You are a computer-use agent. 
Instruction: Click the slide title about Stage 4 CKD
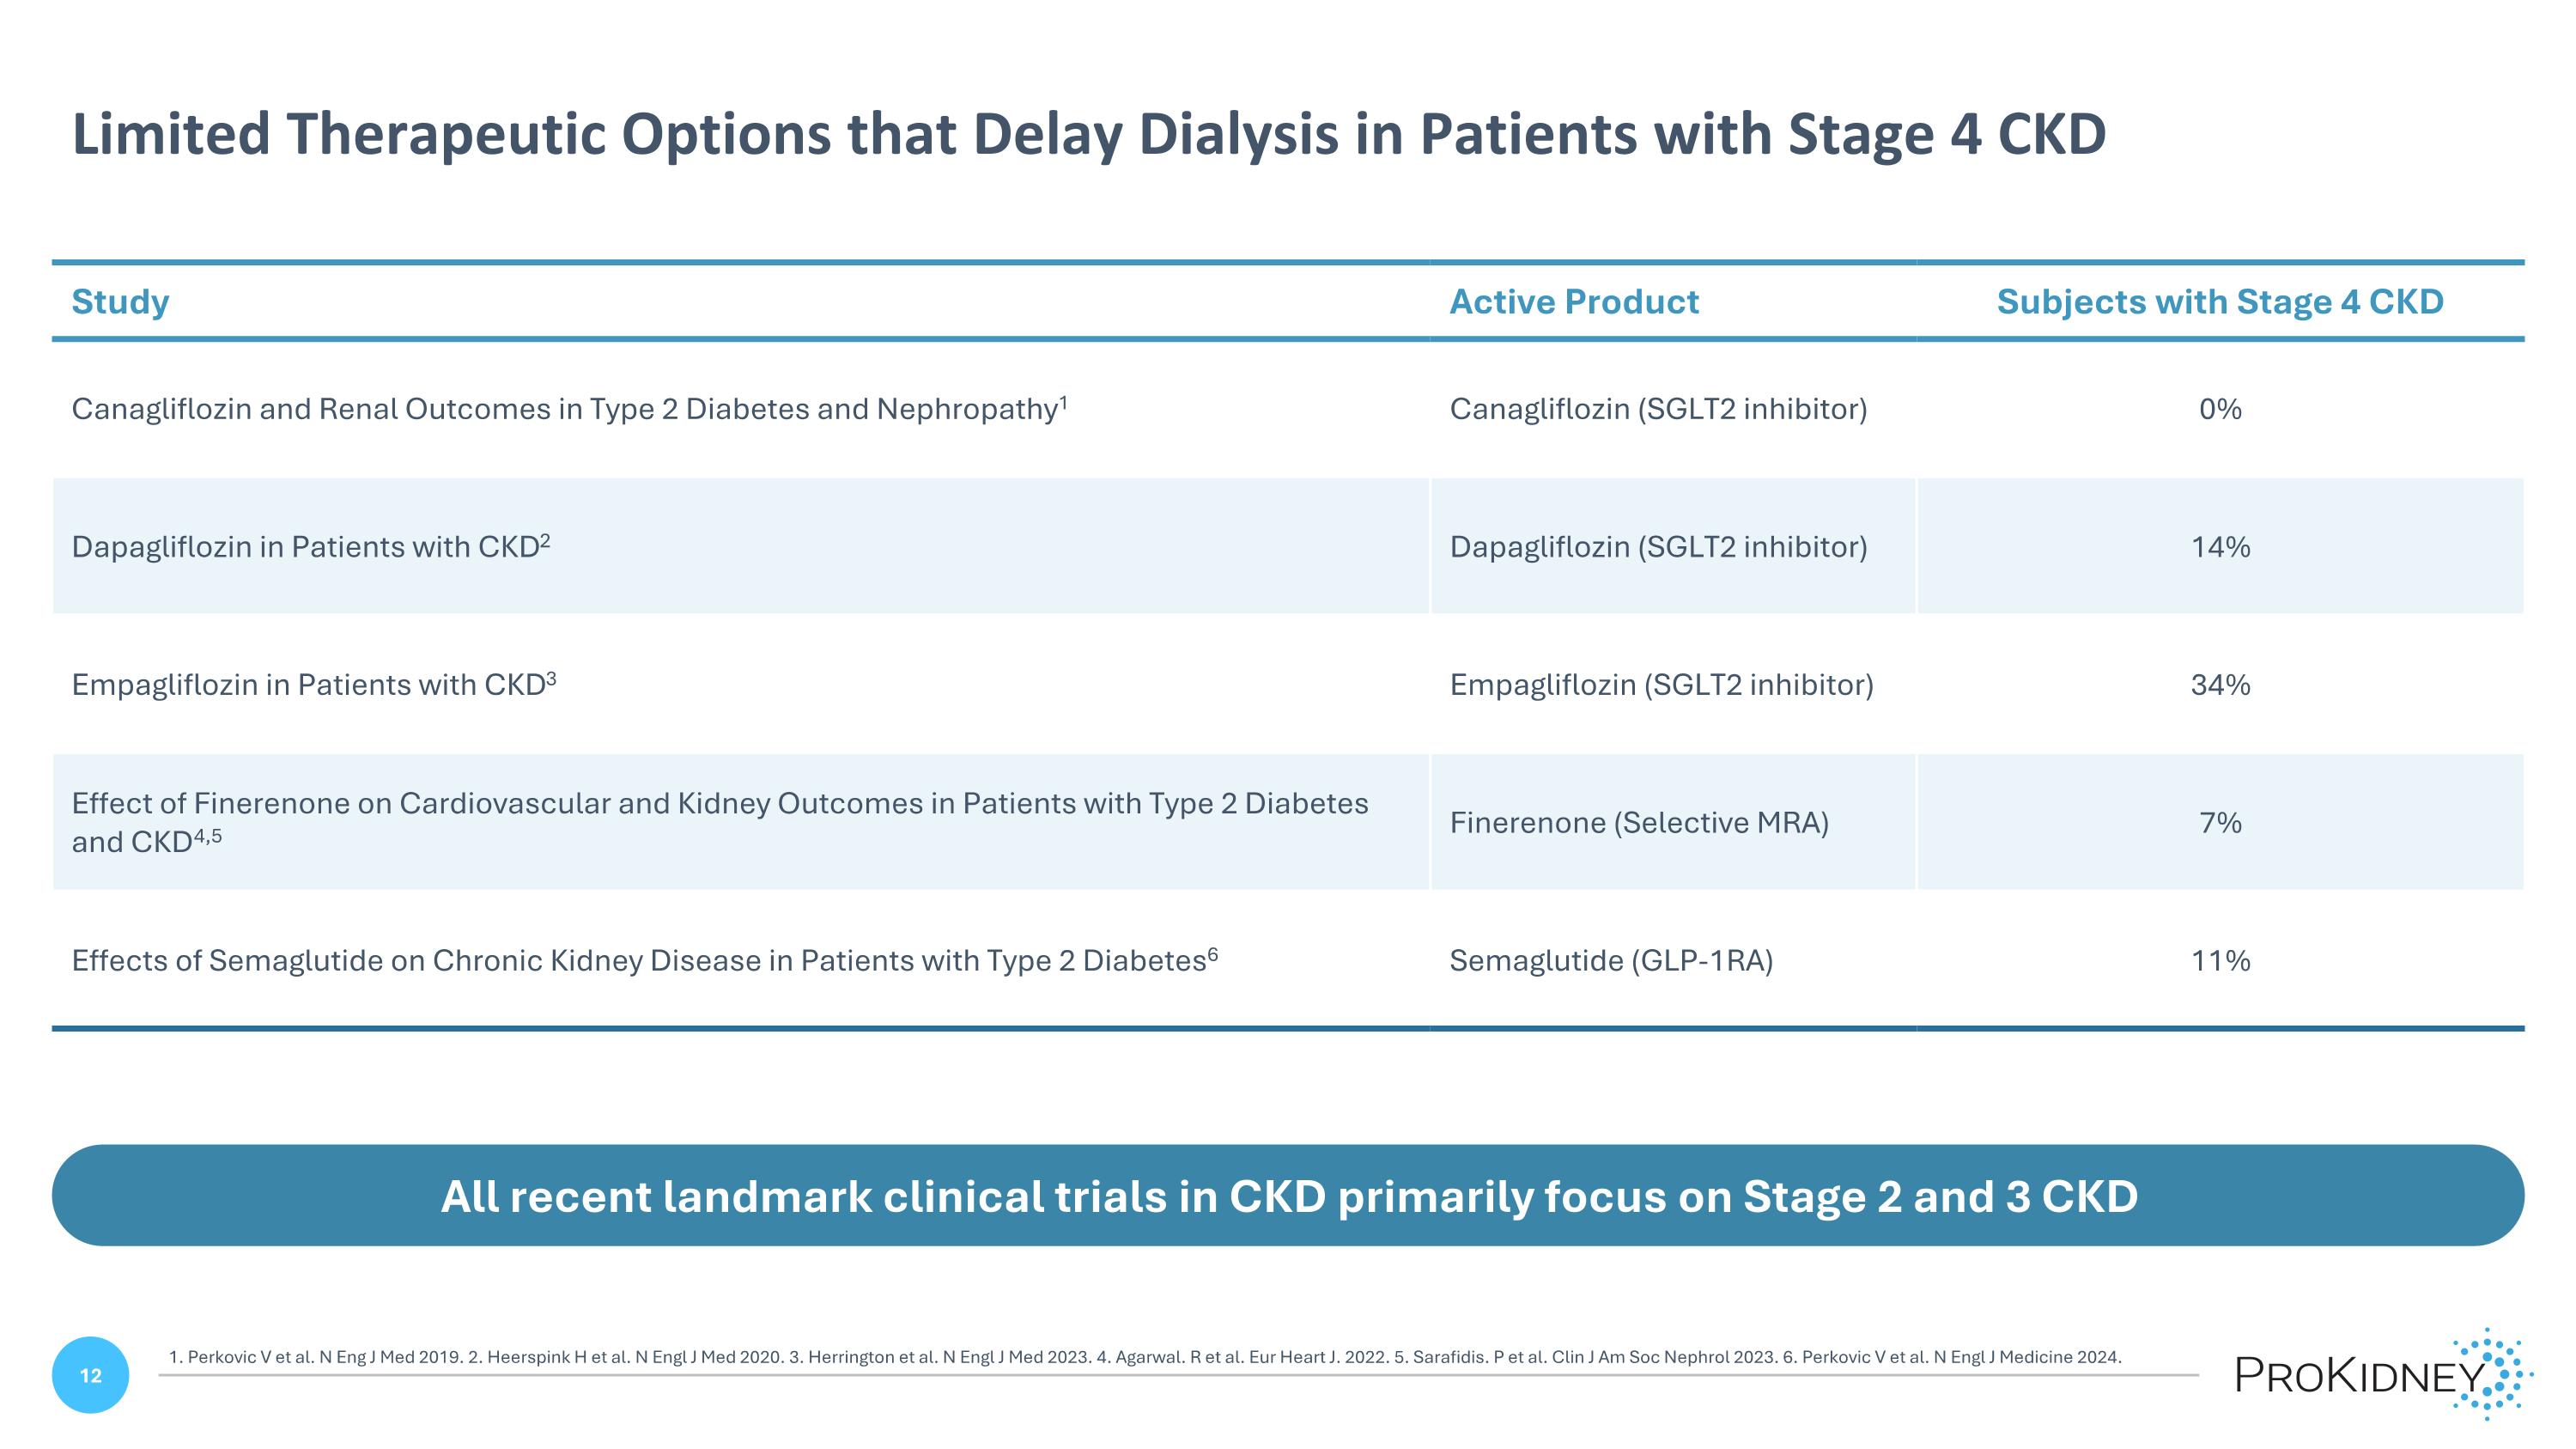point(1088,134)
